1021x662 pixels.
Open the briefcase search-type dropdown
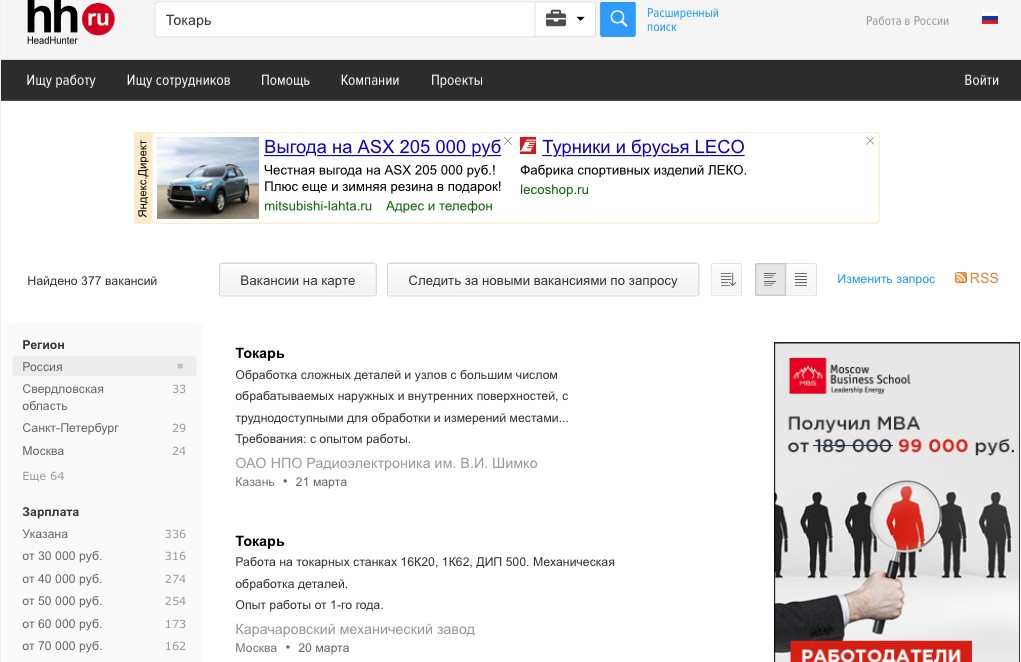click(565, 19)
